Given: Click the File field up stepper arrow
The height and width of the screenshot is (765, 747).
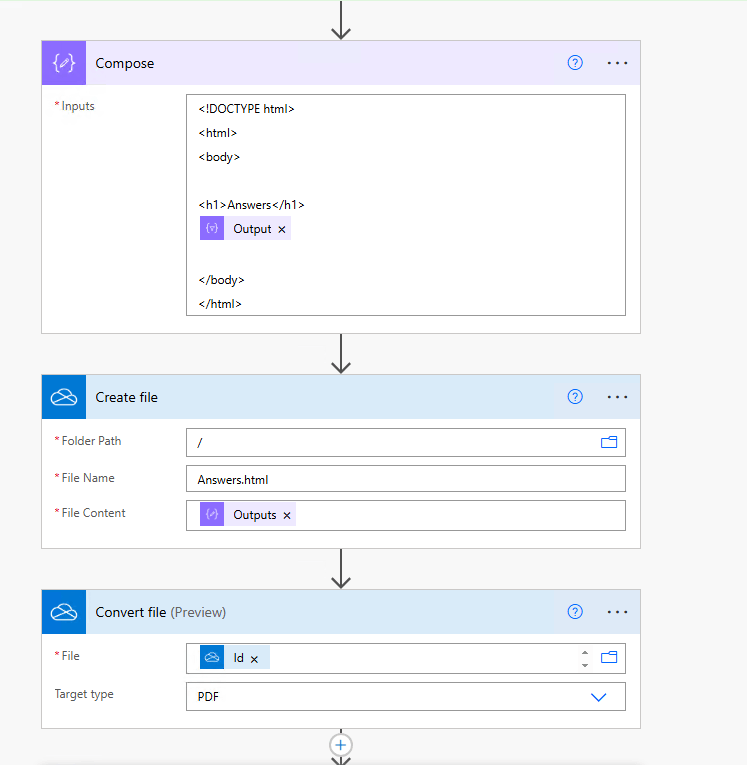Looking at the screenshot, I should point(585,653).
